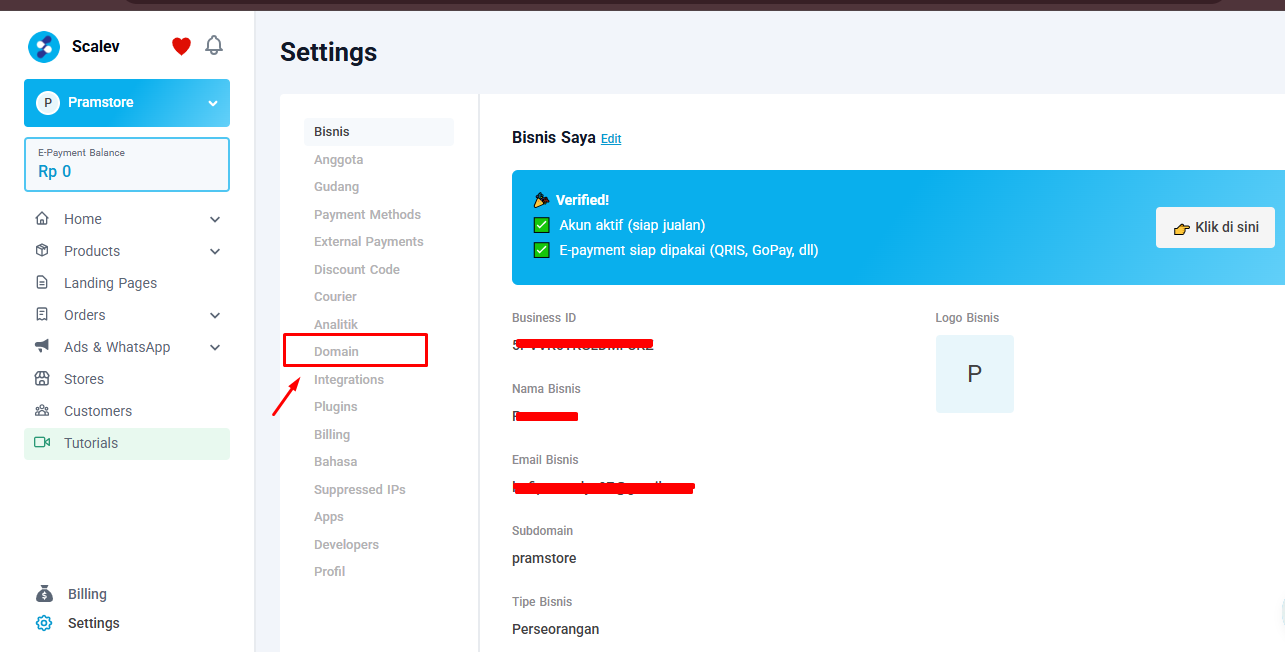Click the Billing money bag icon
Image resolution: width=1285 pixels, height=652 pixels.
[44, 594]
